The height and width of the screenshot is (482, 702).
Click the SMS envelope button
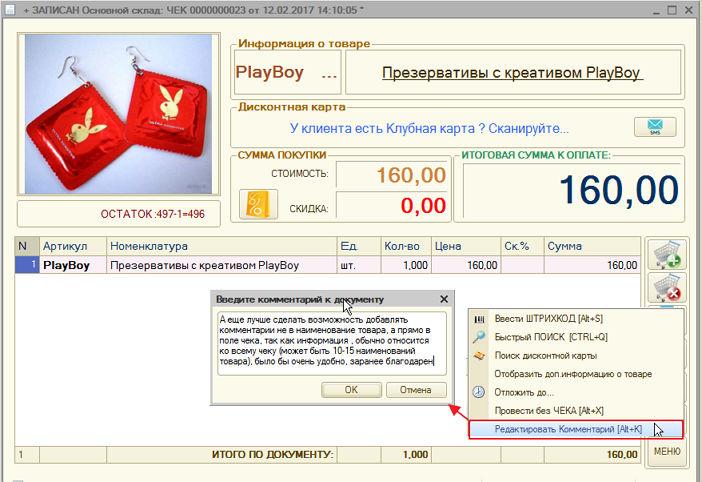click(655, 127)
